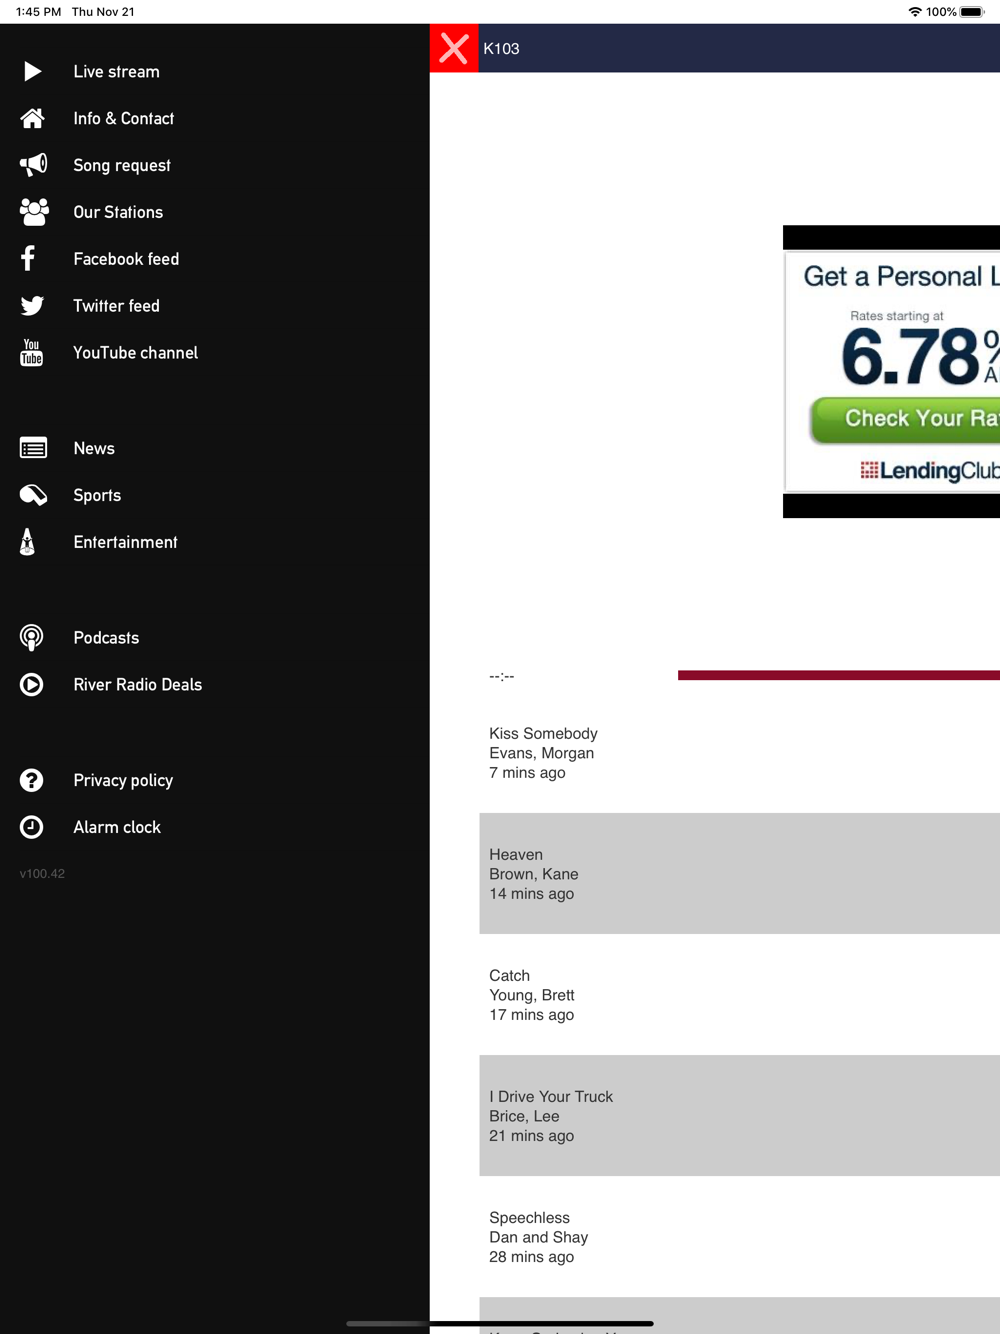Tap the Live stream play icon

point(32,72)
